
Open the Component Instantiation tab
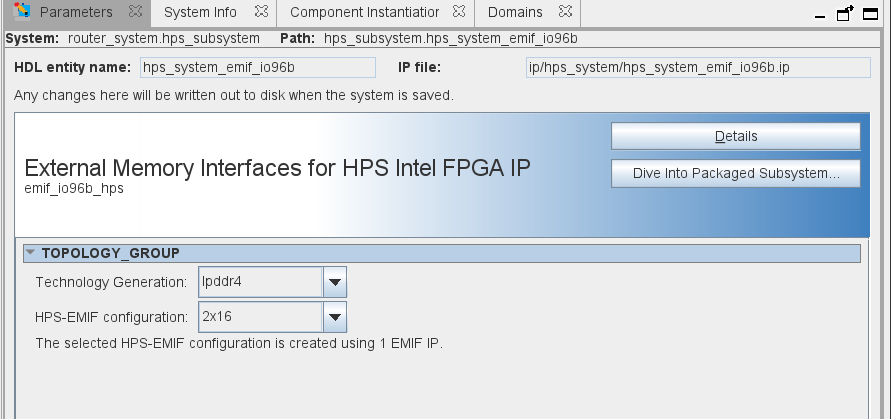pyautogui.click(x=364, y=13)
